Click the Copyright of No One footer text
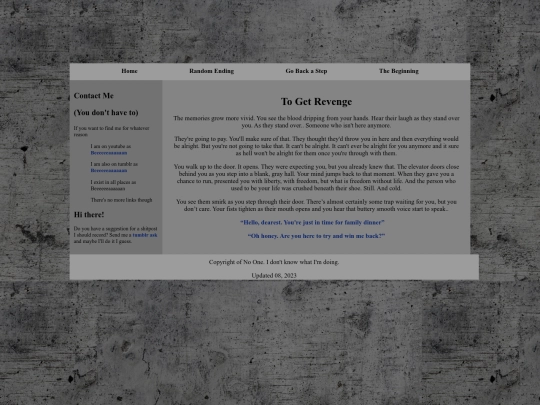This screenshot has width=540, height=405. (274, 262)
